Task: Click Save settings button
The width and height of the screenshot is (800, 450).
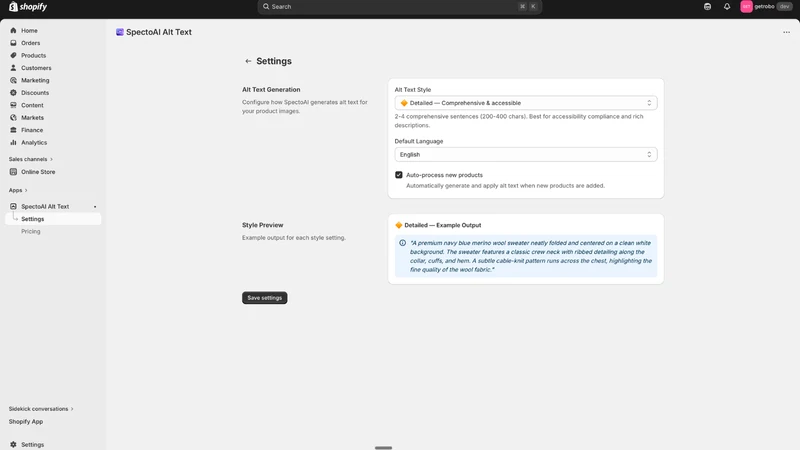Action: pos(264,298)
